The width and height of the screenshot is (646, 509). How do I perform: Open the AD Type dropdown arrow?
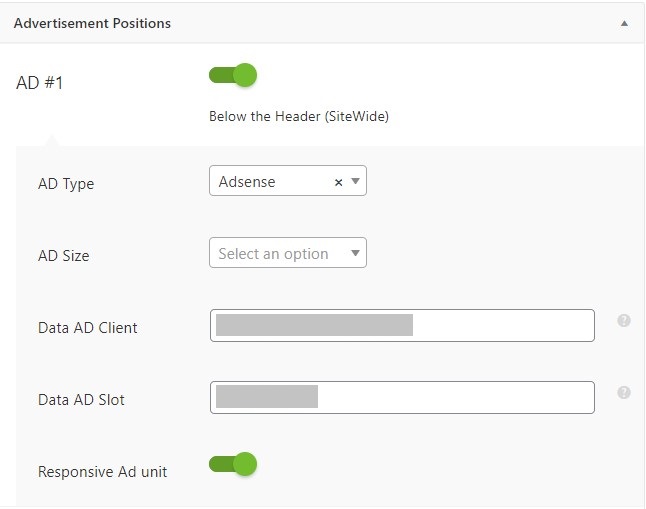[355, 181]
